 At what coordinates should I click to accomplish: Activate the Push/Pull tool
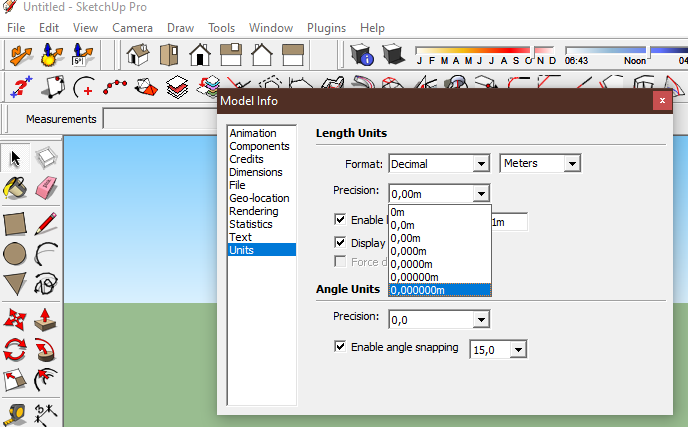(46, 319)
